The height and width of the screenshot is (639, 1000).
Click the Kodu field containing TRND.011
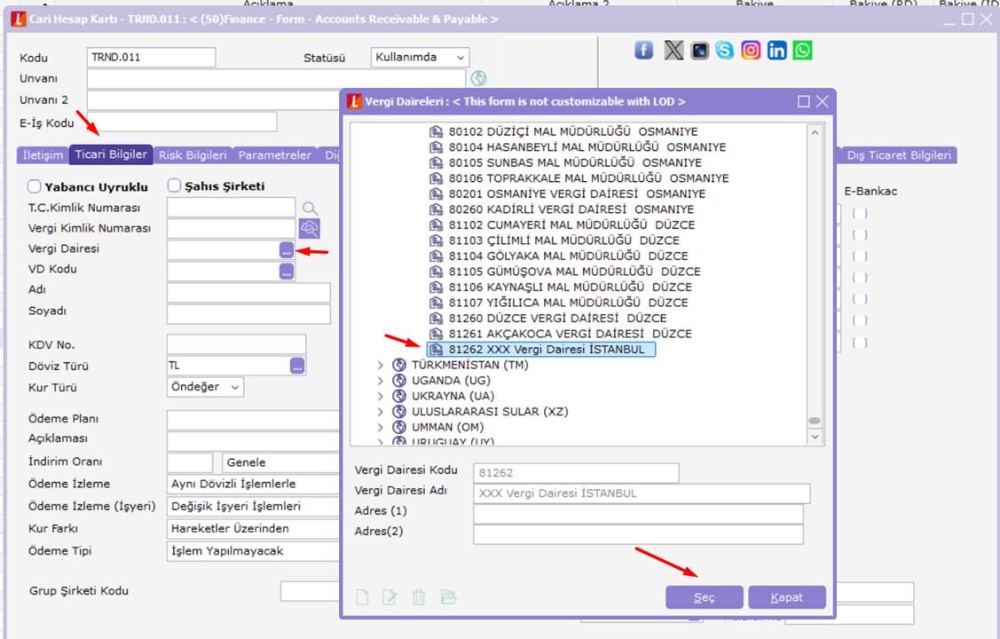pyautogui.click(x=151, y=57)
